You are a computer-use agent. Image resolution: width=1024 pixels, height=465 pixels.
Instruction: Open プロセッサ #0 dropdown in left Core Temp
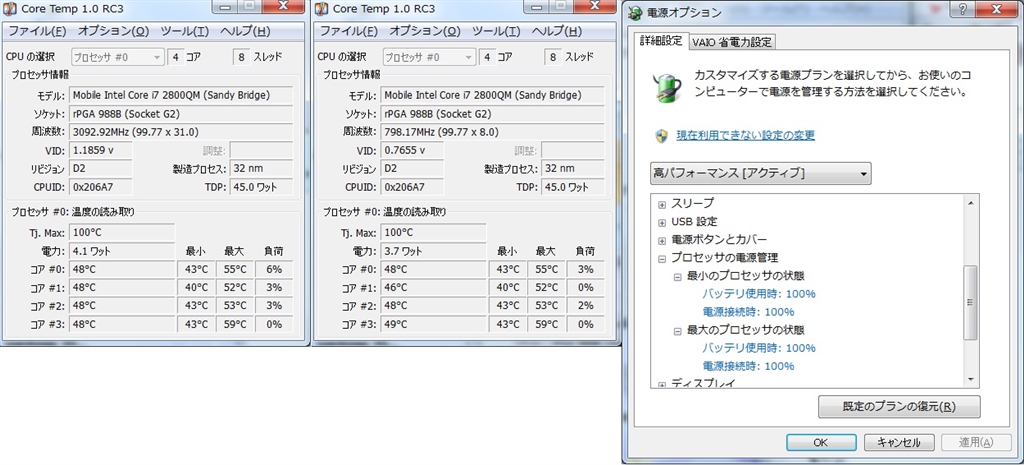pyautogui.click(x=118, y=57)
